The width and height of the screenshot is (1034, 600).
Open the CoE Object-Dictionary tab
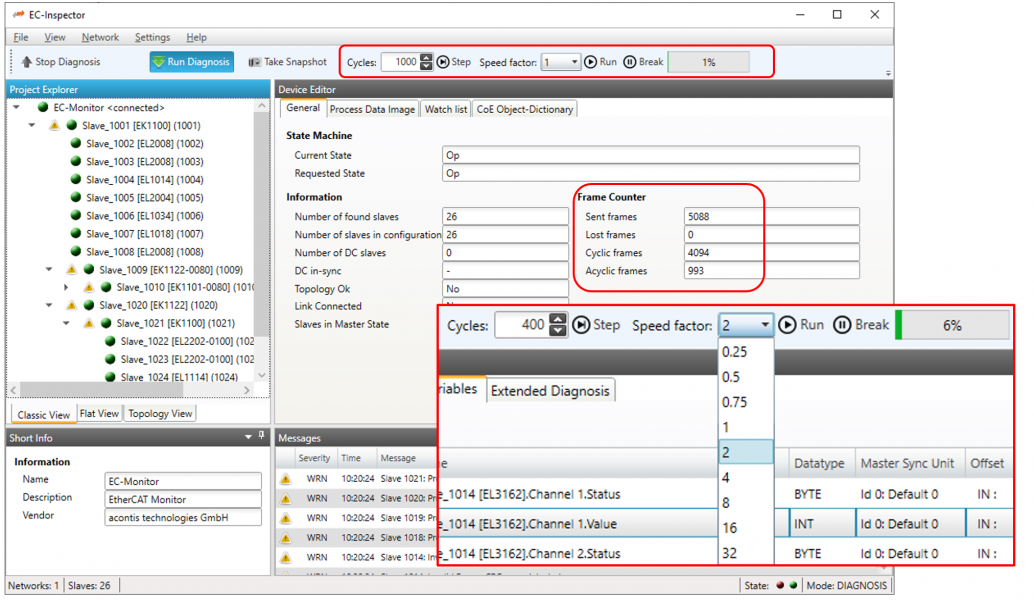524,109
